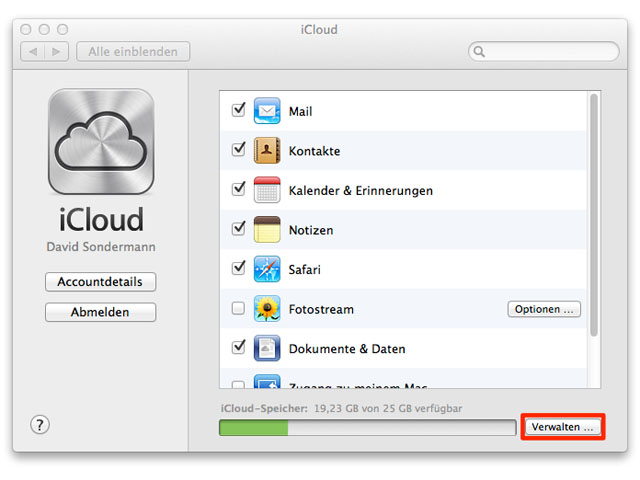Click Verwalten to manage storage

pyautogui.click(x=562, y=427)
